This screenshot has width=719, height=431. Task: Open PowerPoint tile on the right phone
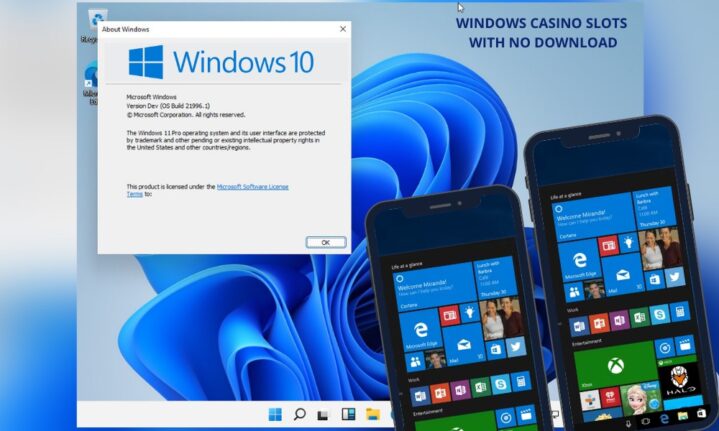point(599,323)
